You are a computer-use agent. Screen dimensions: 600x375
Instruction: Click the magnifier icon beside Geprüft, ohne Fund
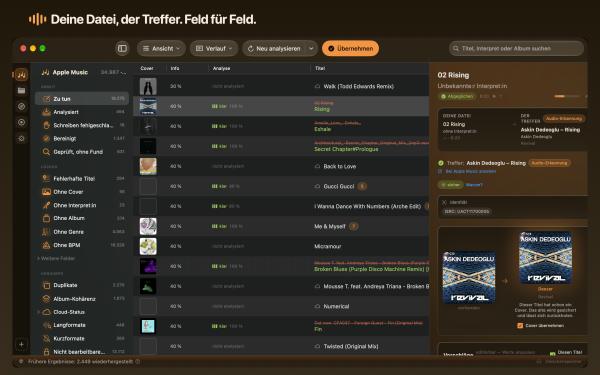[46, 152]
